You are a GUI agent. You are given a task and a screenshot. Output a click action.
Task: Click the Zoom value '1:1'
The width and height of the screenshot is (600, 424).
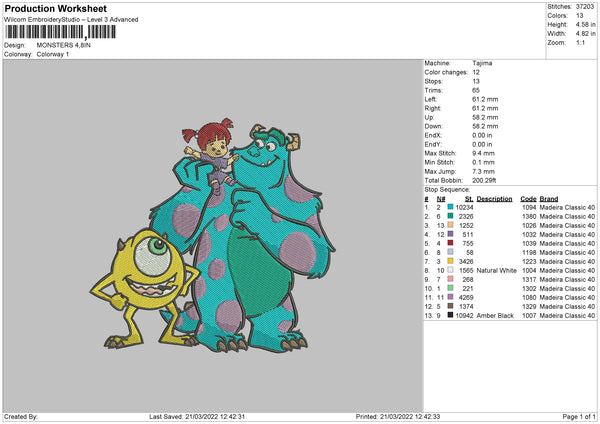580,42
